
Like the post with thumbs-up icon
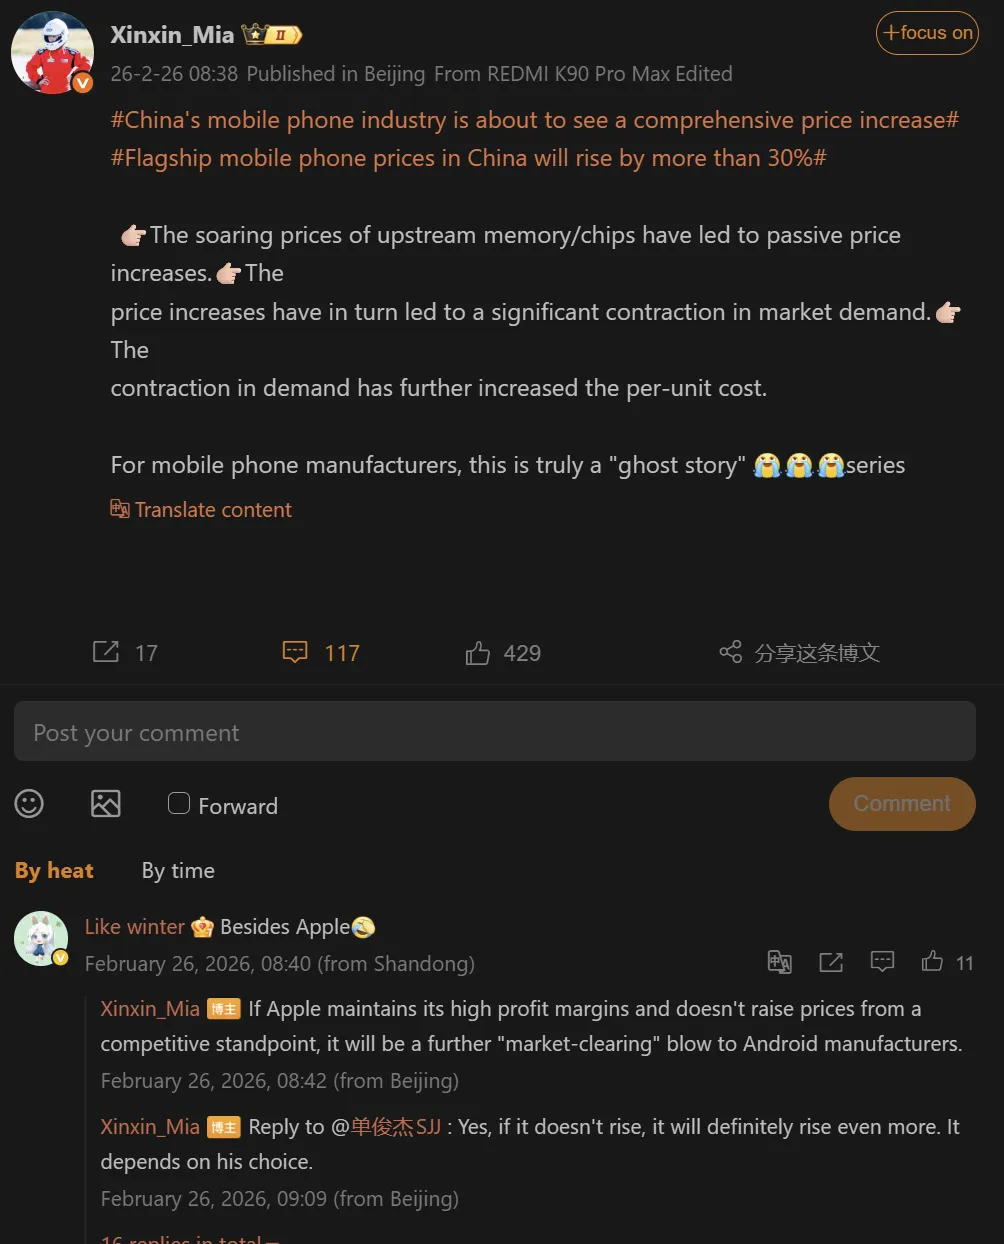(478, 654)
